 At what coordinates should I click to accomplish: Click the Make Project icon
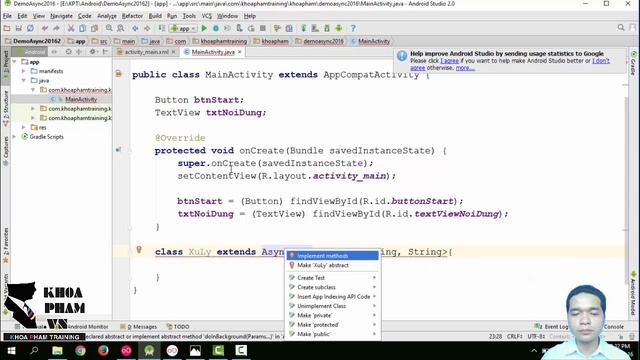pos(162,28)
